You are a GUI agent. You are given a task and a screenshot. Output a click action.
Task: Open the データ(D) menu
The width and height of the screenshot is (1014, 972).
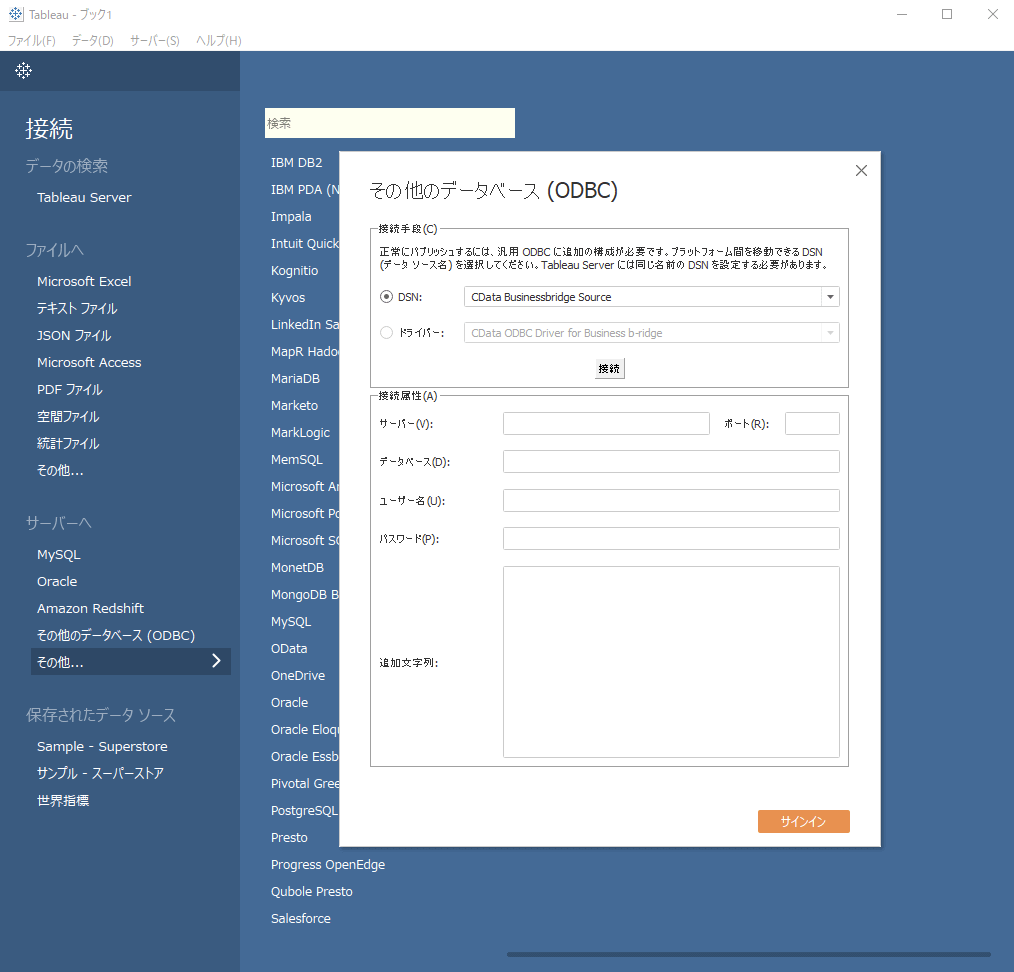[92, 41]
